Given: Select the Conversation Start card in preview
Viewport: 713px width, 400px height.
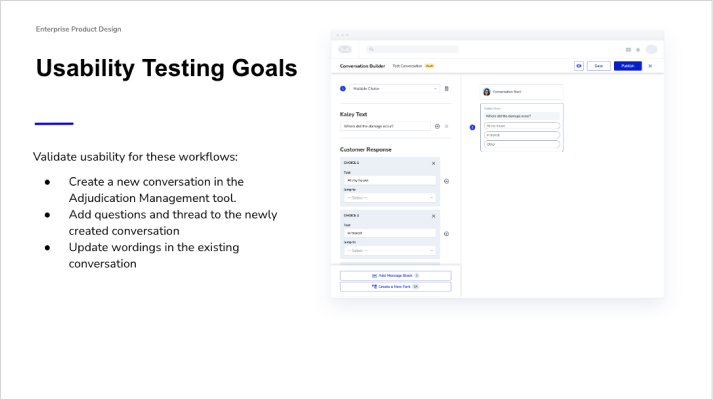Looking at the screenshot, I should tap(521, 91).
